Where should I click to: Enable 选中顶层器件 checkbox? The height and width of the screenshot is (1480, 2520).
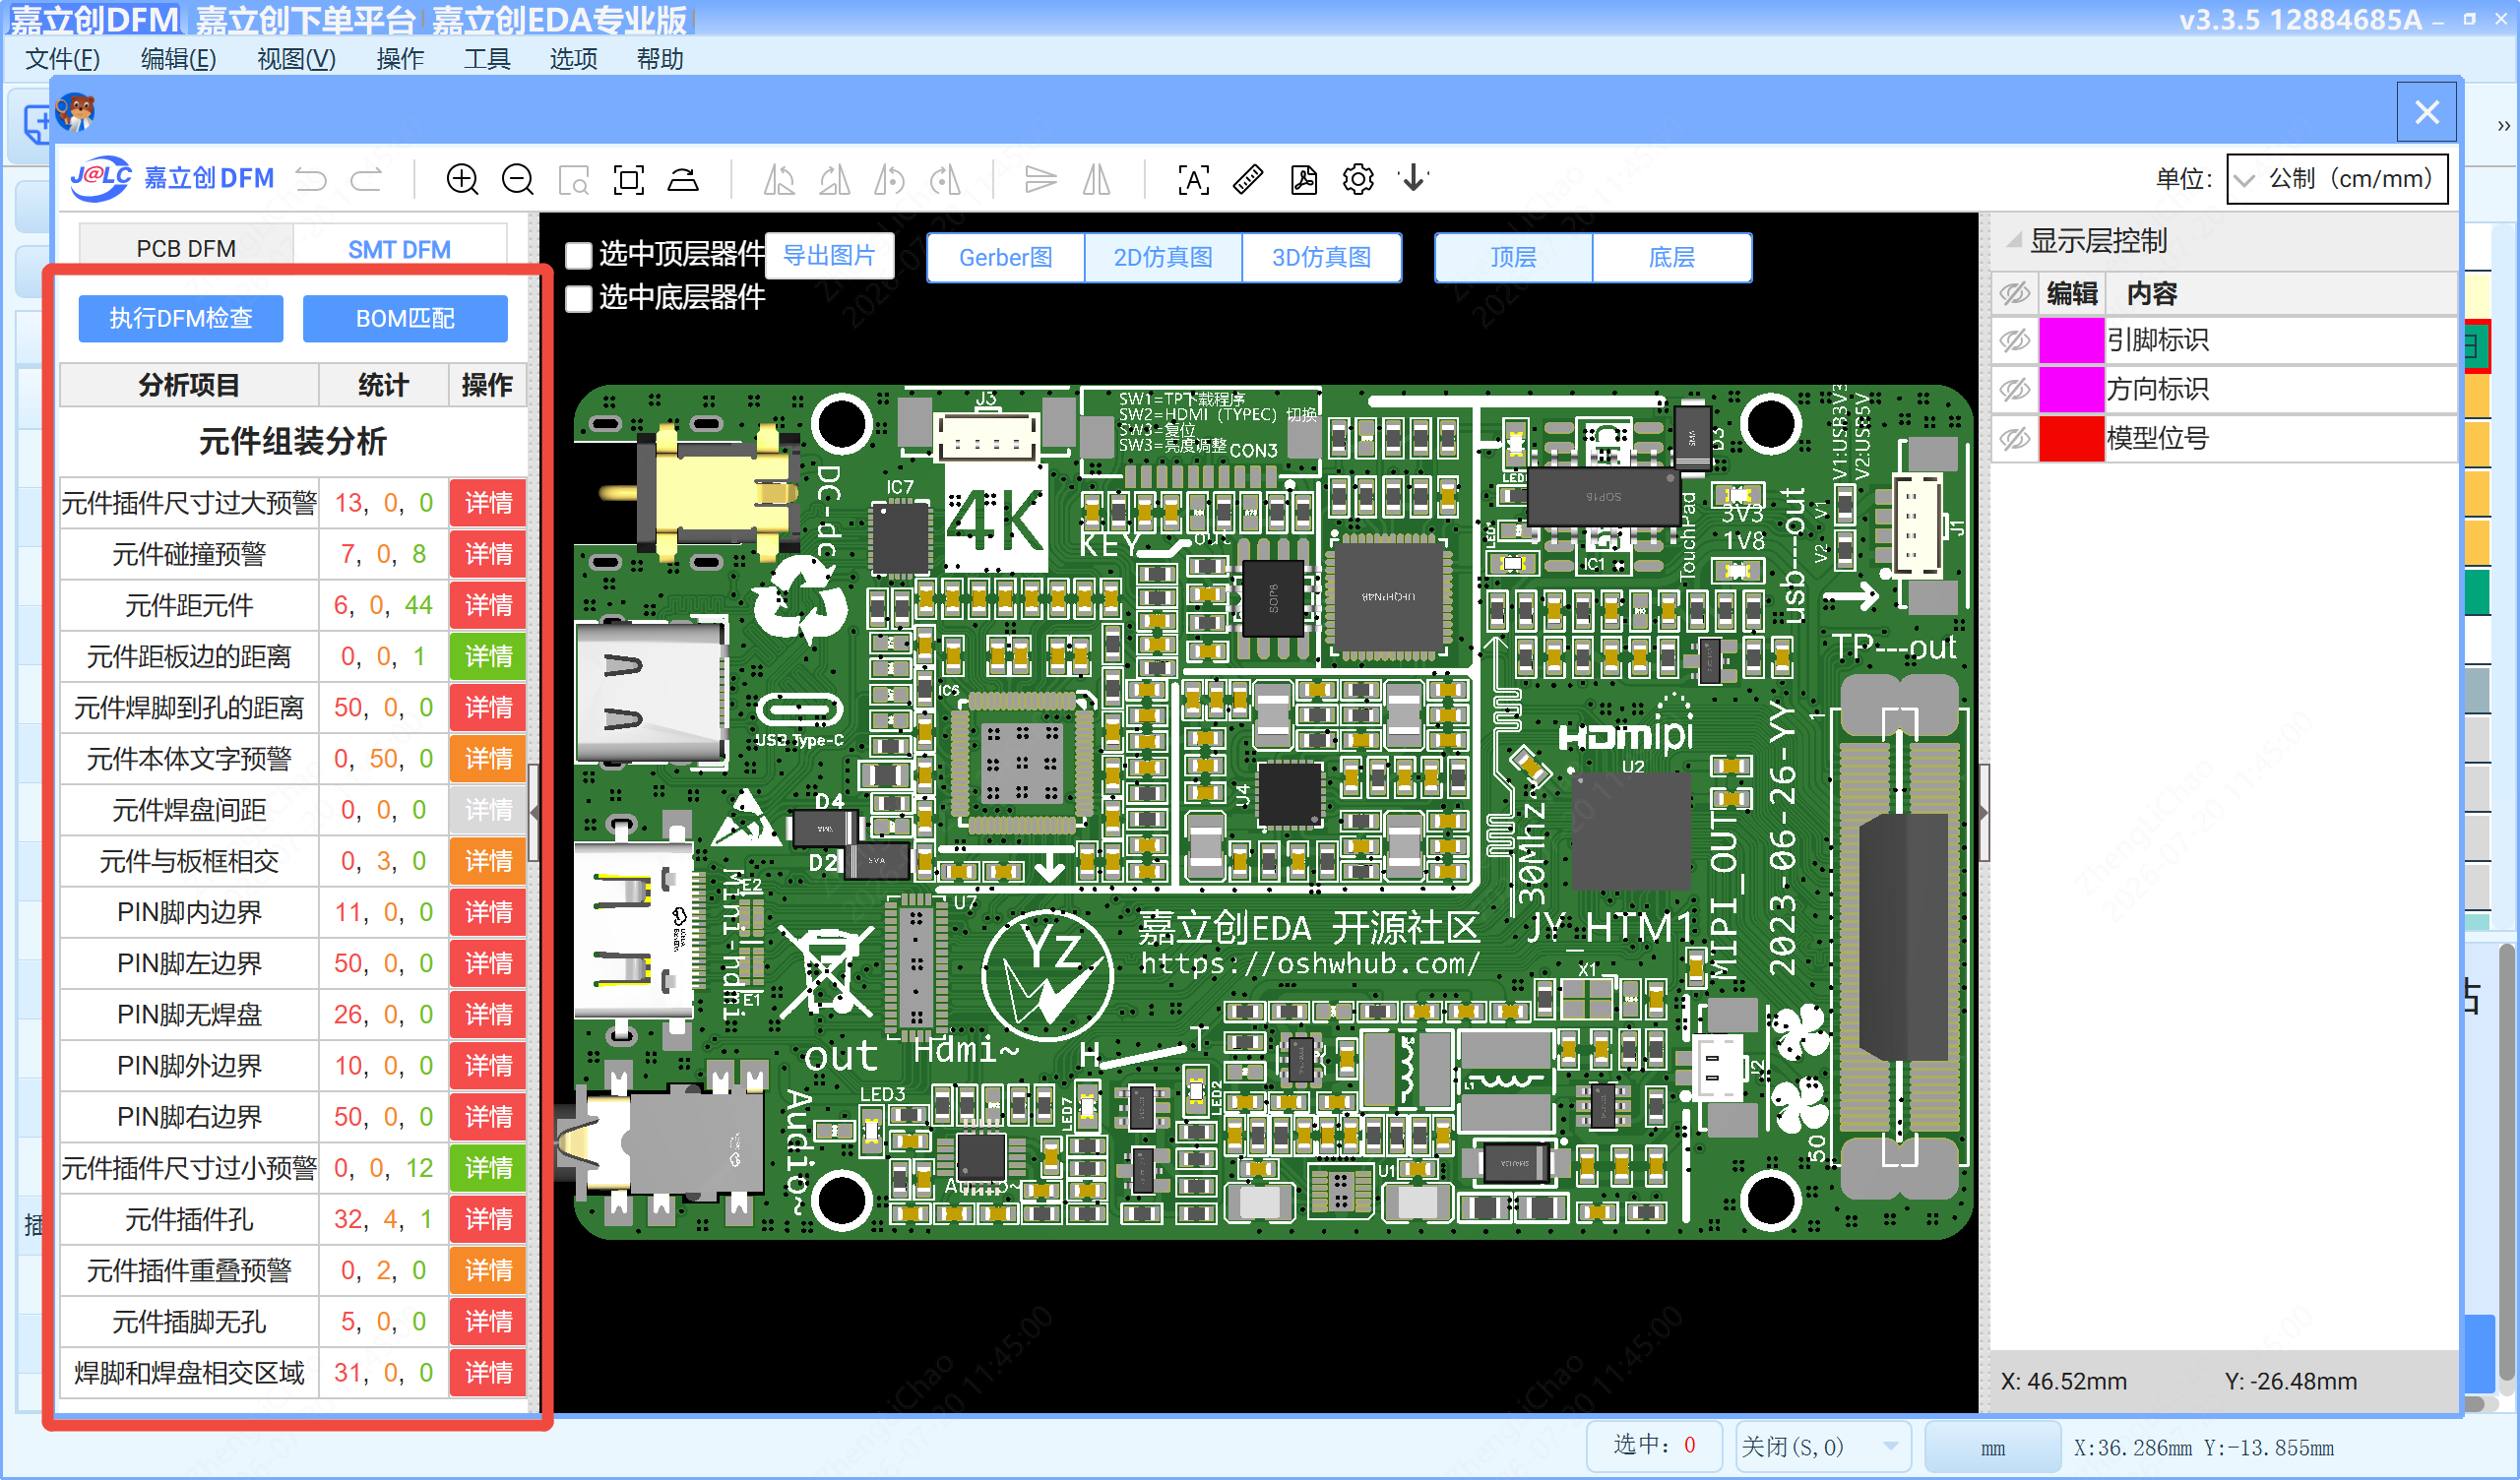[x=579, y=256]
